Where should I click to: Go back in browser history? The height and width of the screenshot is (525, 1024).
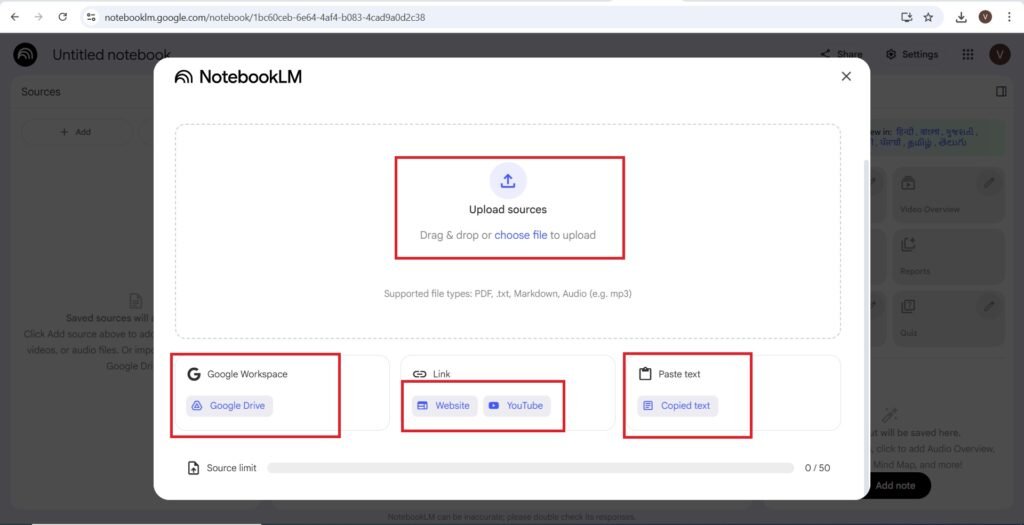[14, 17]
